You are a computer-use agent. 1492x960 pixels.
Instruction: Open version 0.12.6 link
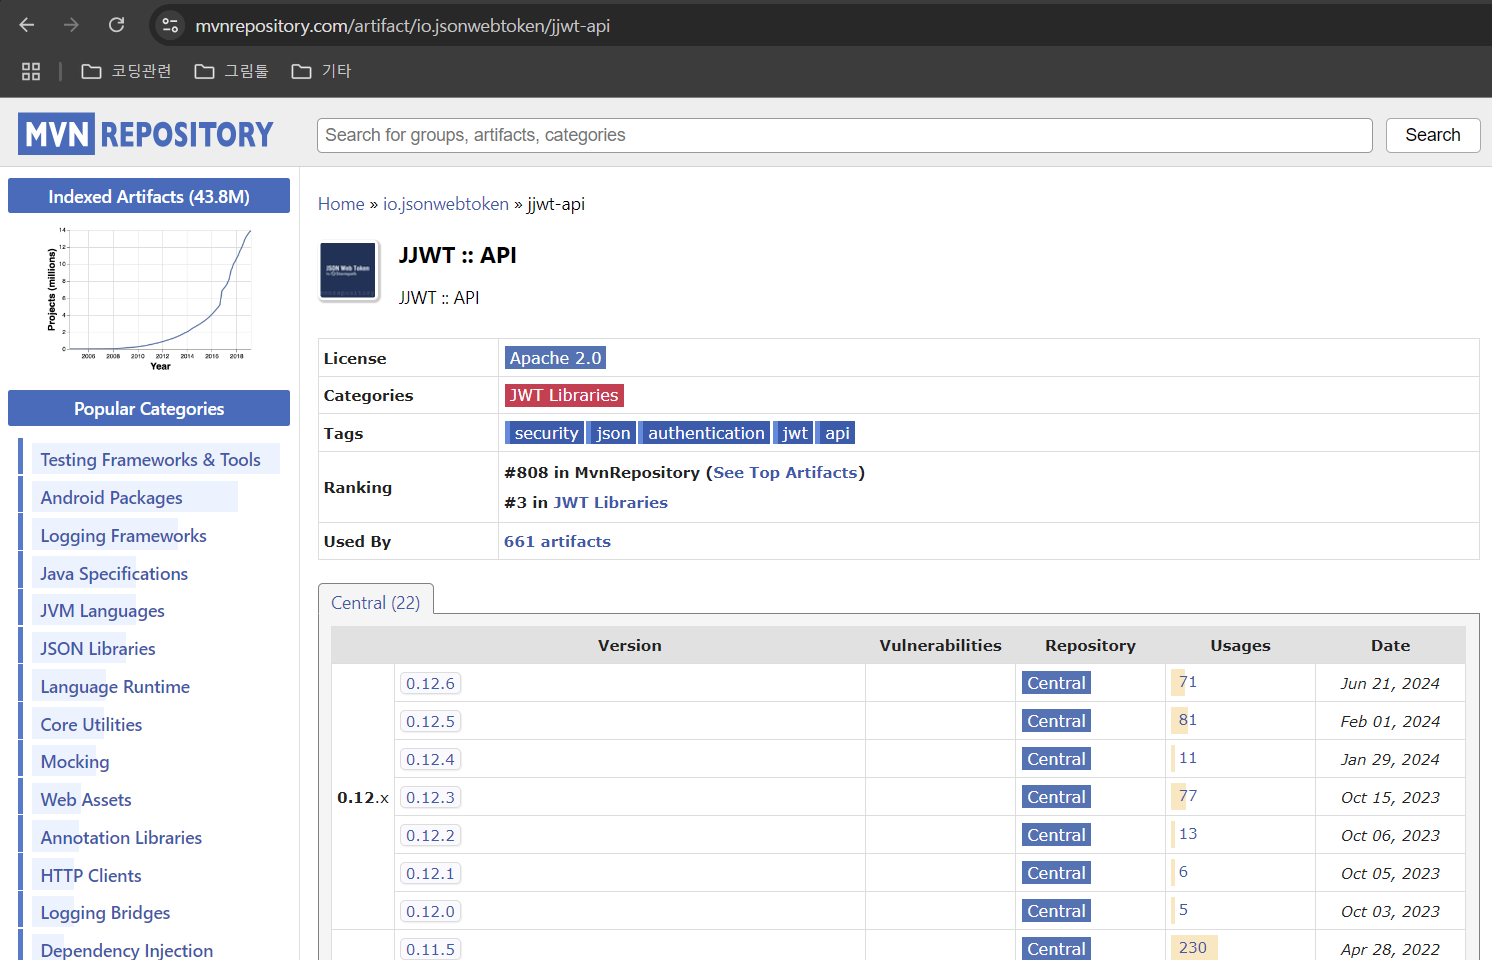pos(430,684)
